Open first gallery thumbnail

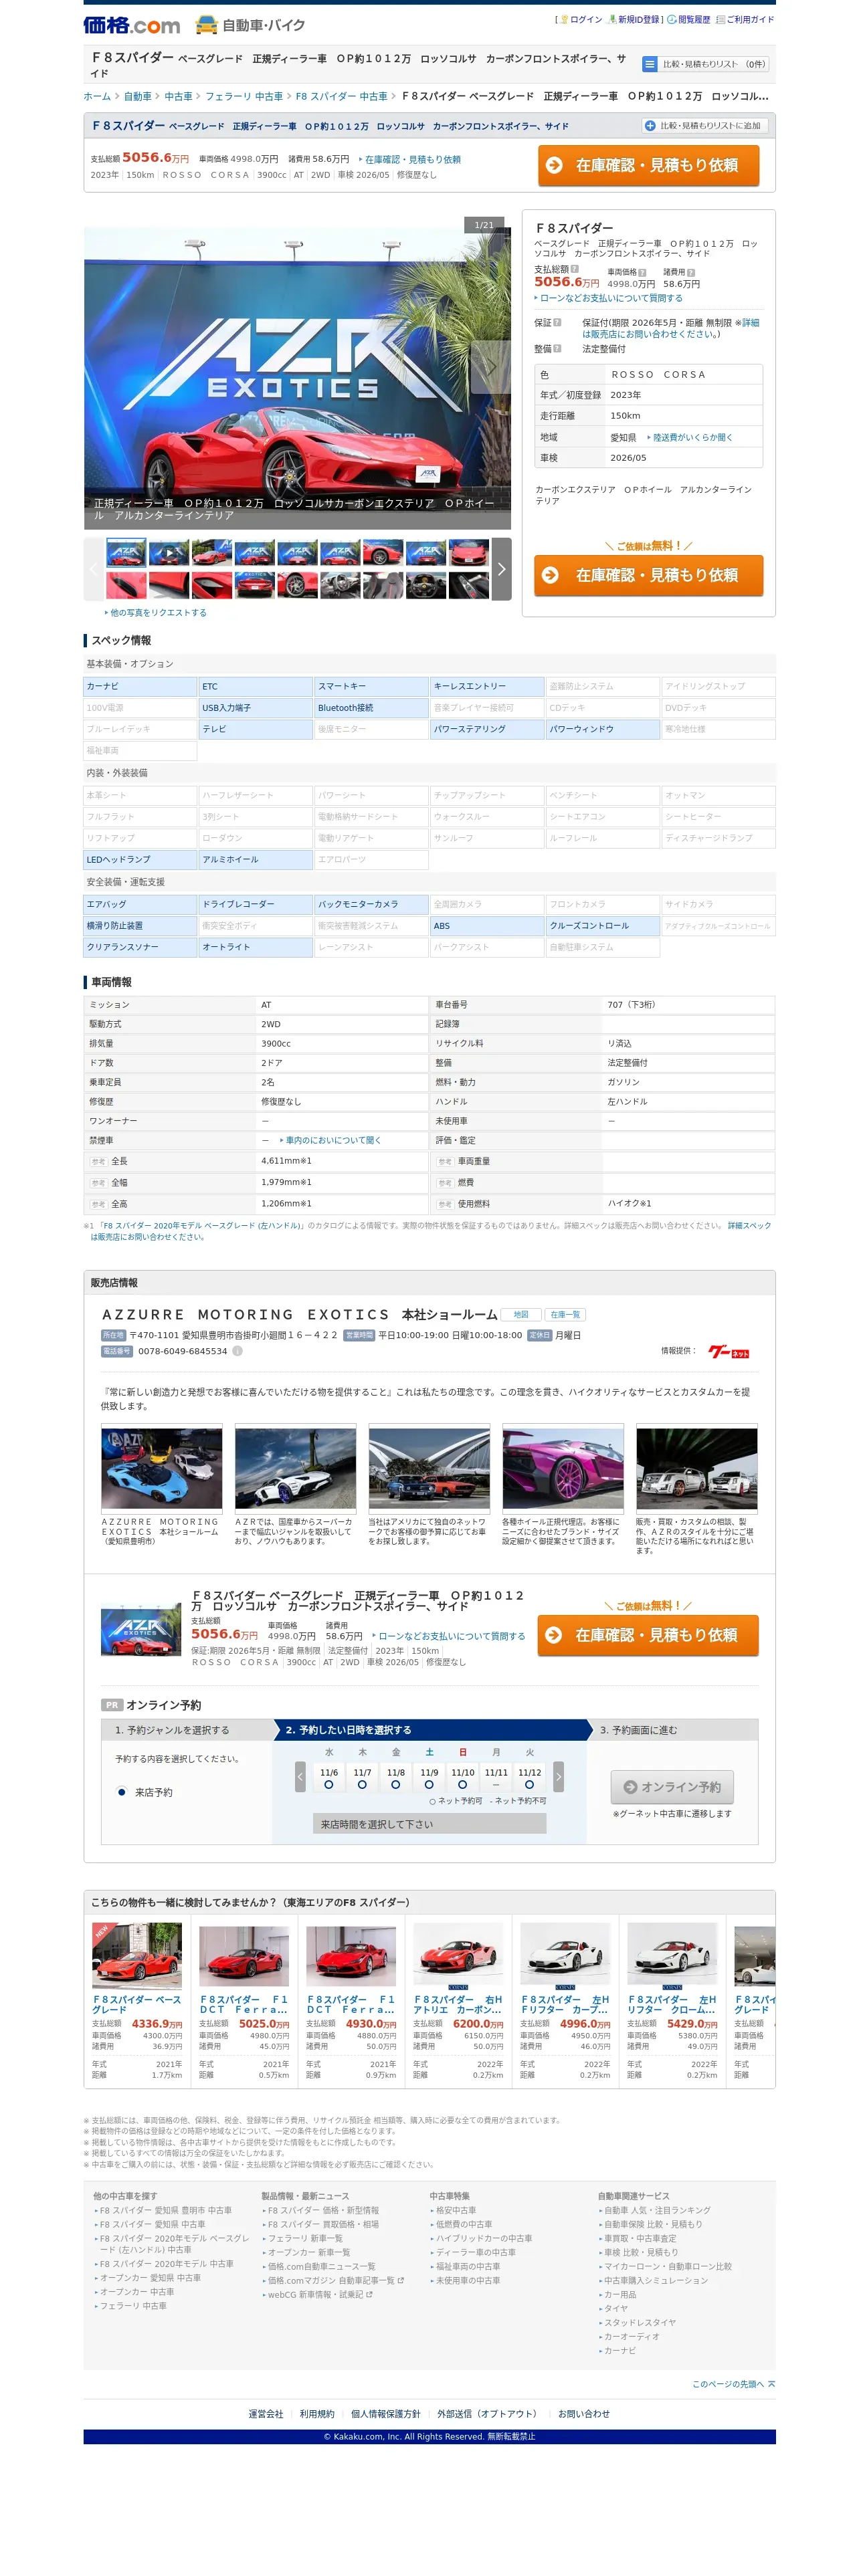pyautogui.click(x=125, y=553)
